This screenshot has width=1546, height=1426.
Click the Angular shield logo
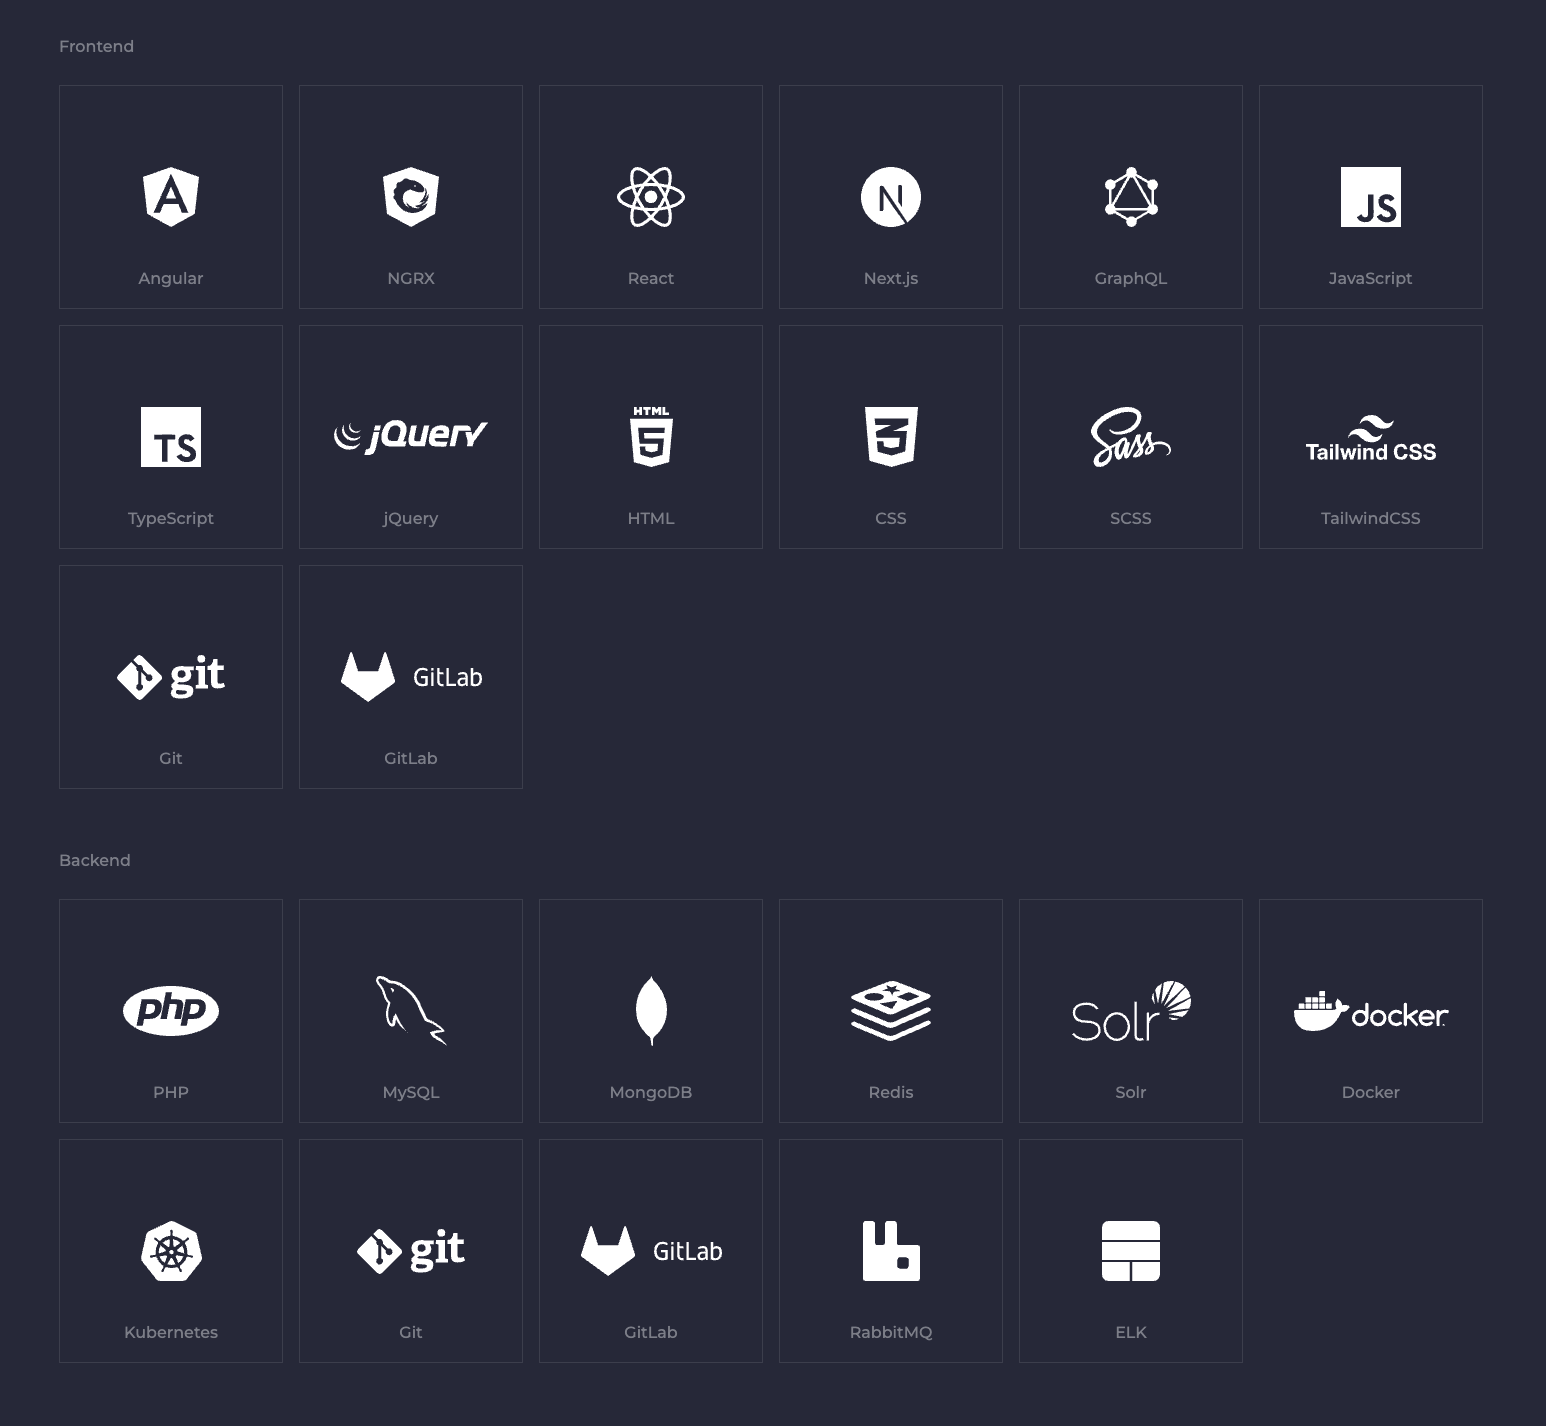(171, 197)
